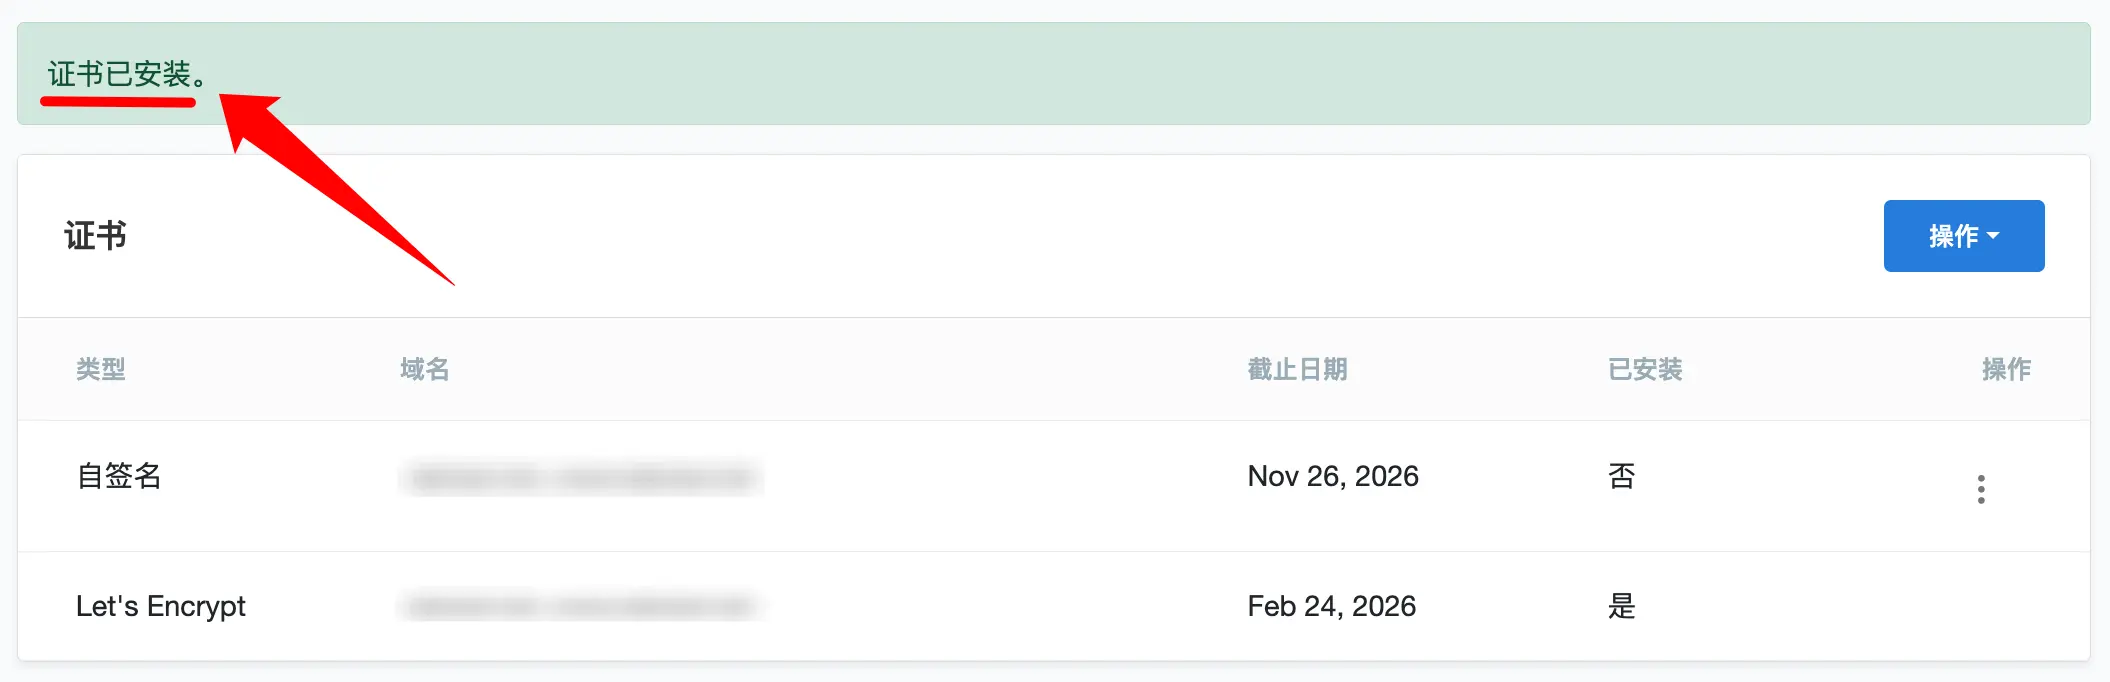Sort the table by 类型 column
Viewport: 2110px width, 682px height.
pos(100,369)
